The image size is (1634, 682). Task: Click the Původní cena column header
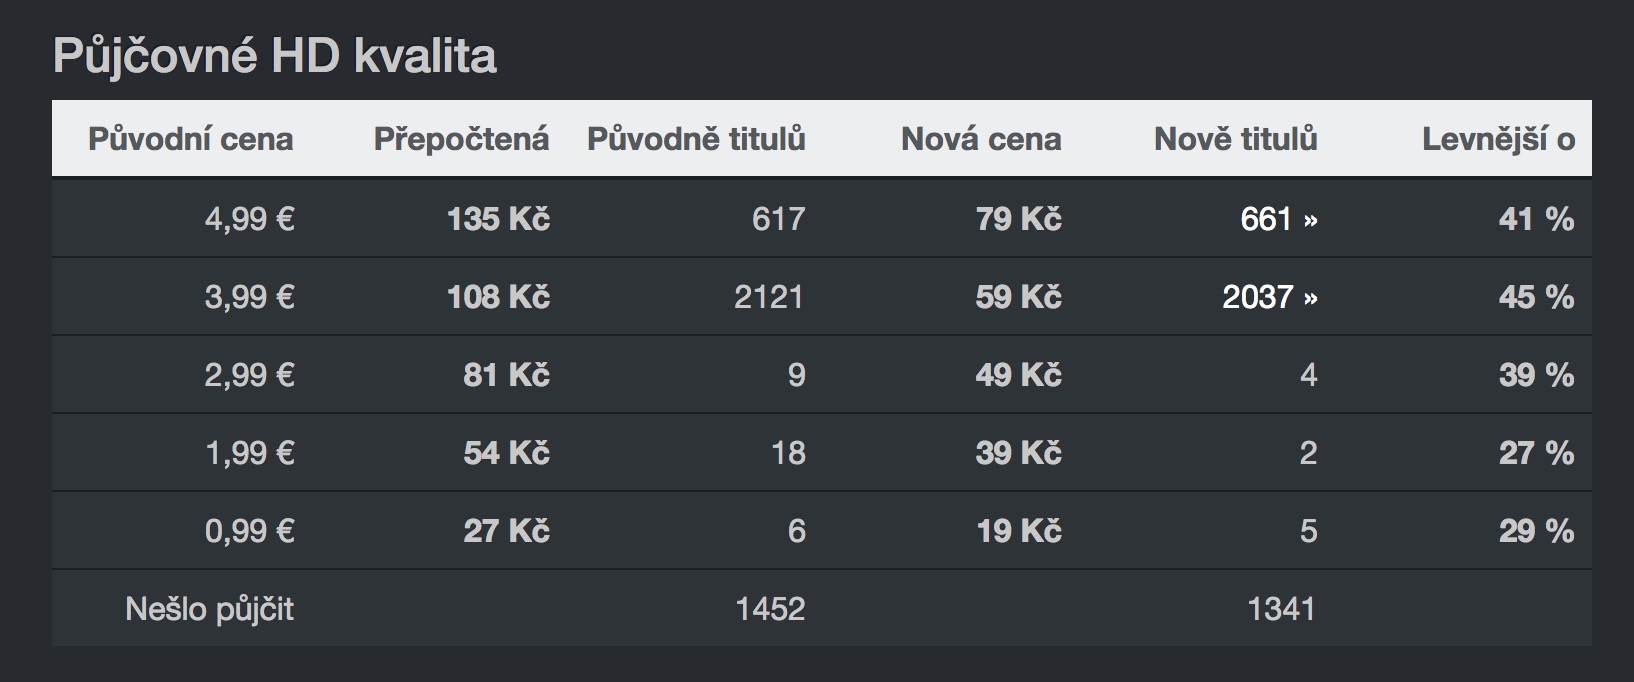click(x=190, y=139)
